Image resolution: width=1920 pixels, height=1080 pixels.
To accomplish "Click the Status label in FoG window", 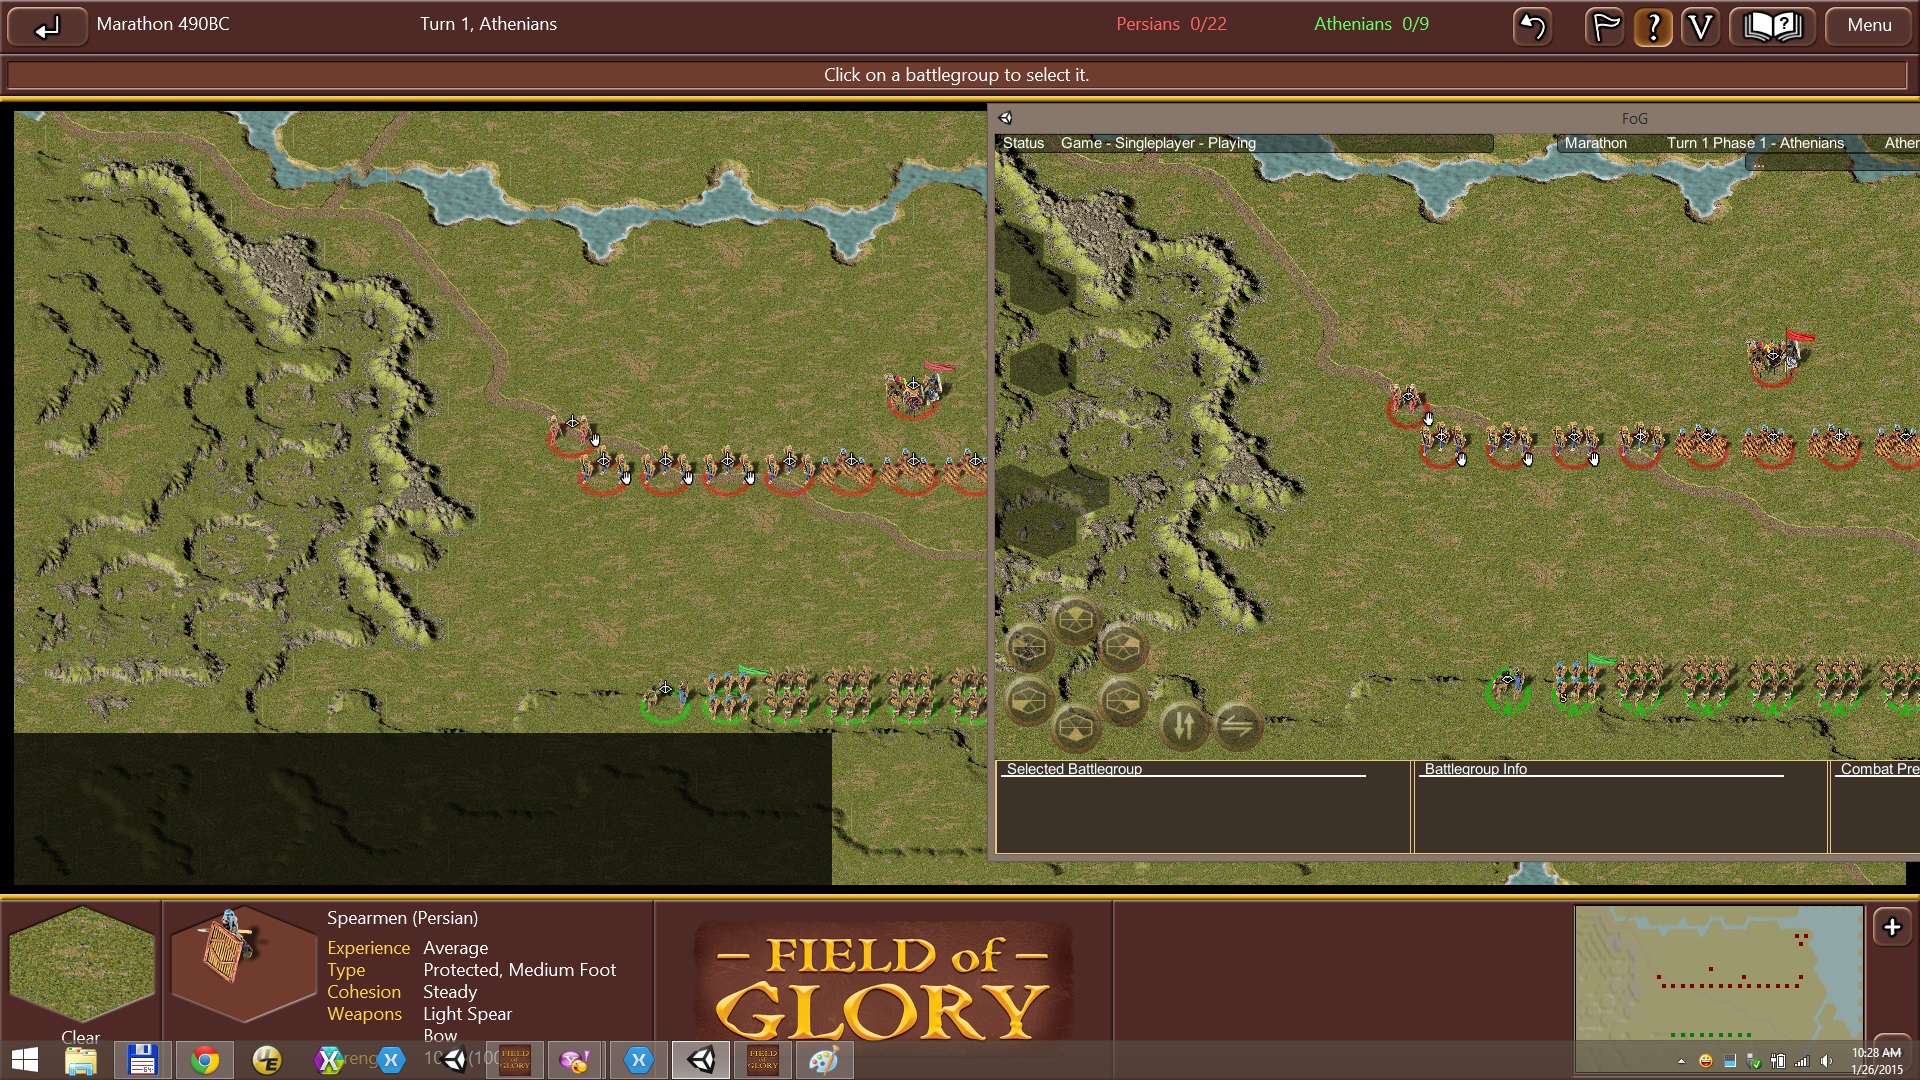I will tap(1023, 143).
